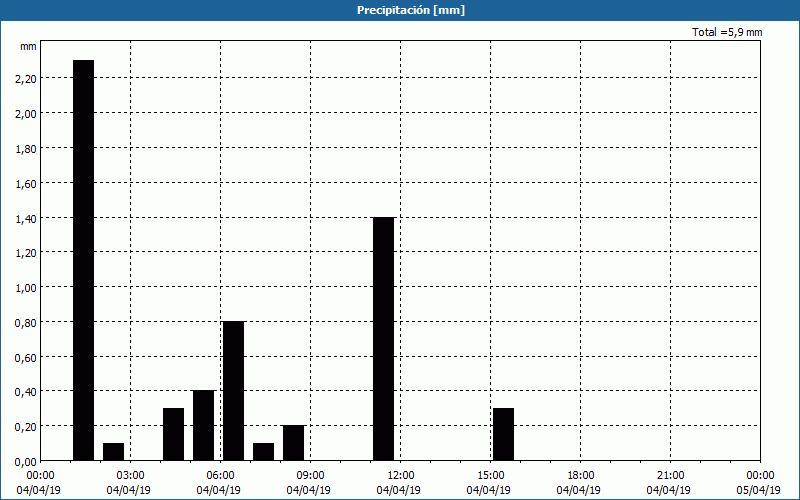Select the 0,40 mm bar before 06:00

coord(204,426)
